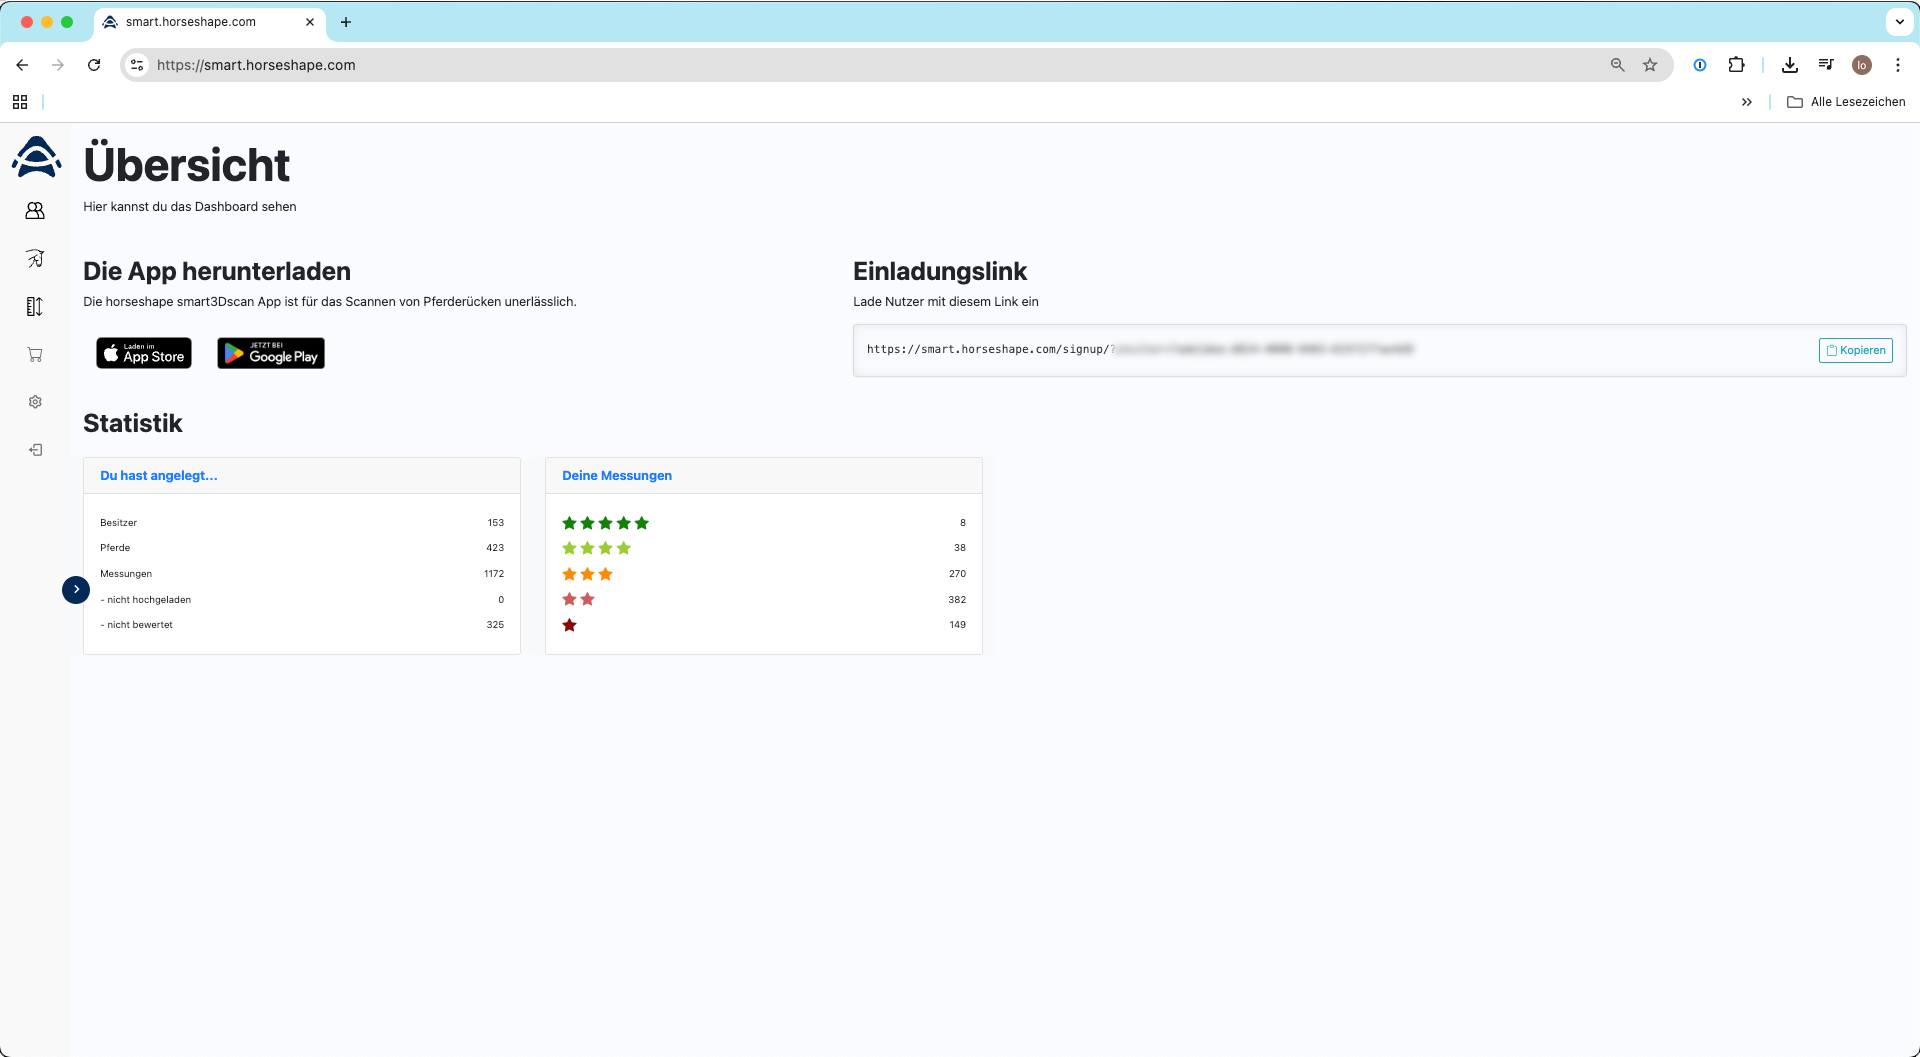Click the 'Messungen' statistic label
1920x1057 pixels.
(x=126, y=574)
